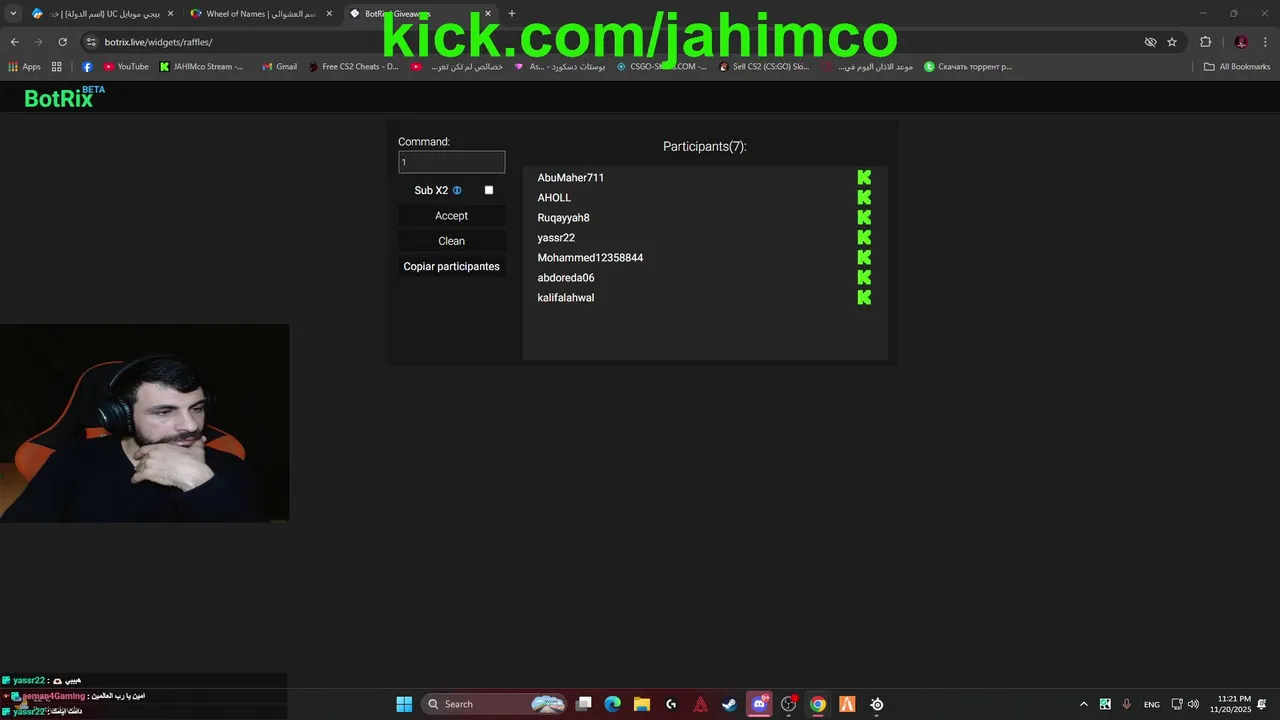Click Copiar participantes button

point(451,266)
